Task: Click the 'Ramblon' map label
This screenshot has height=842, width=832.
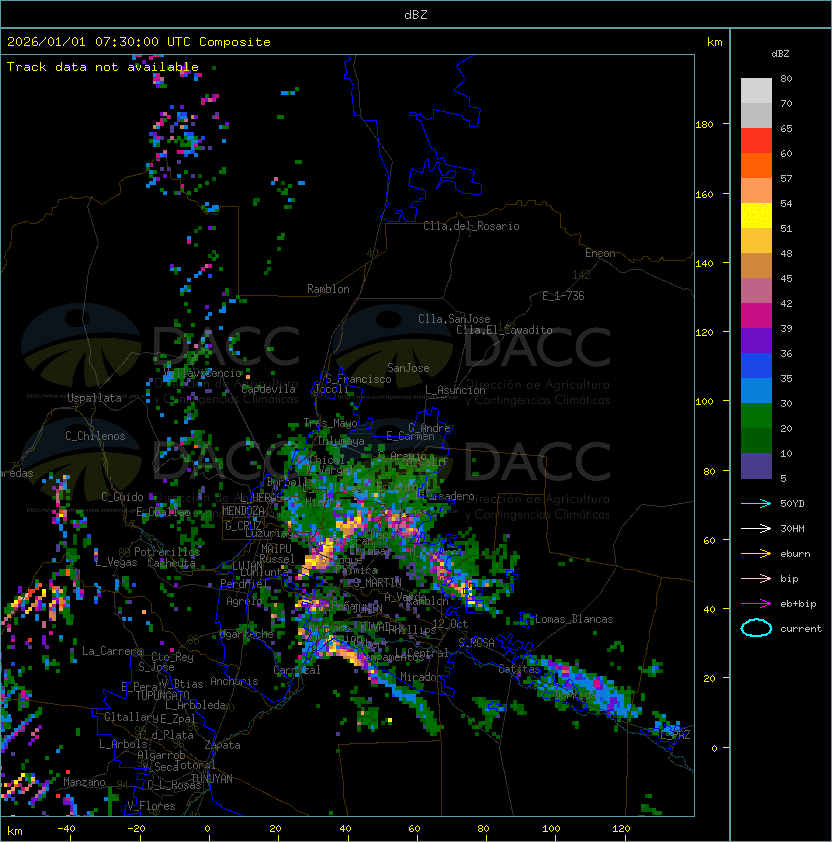Action: click(328, 289)
